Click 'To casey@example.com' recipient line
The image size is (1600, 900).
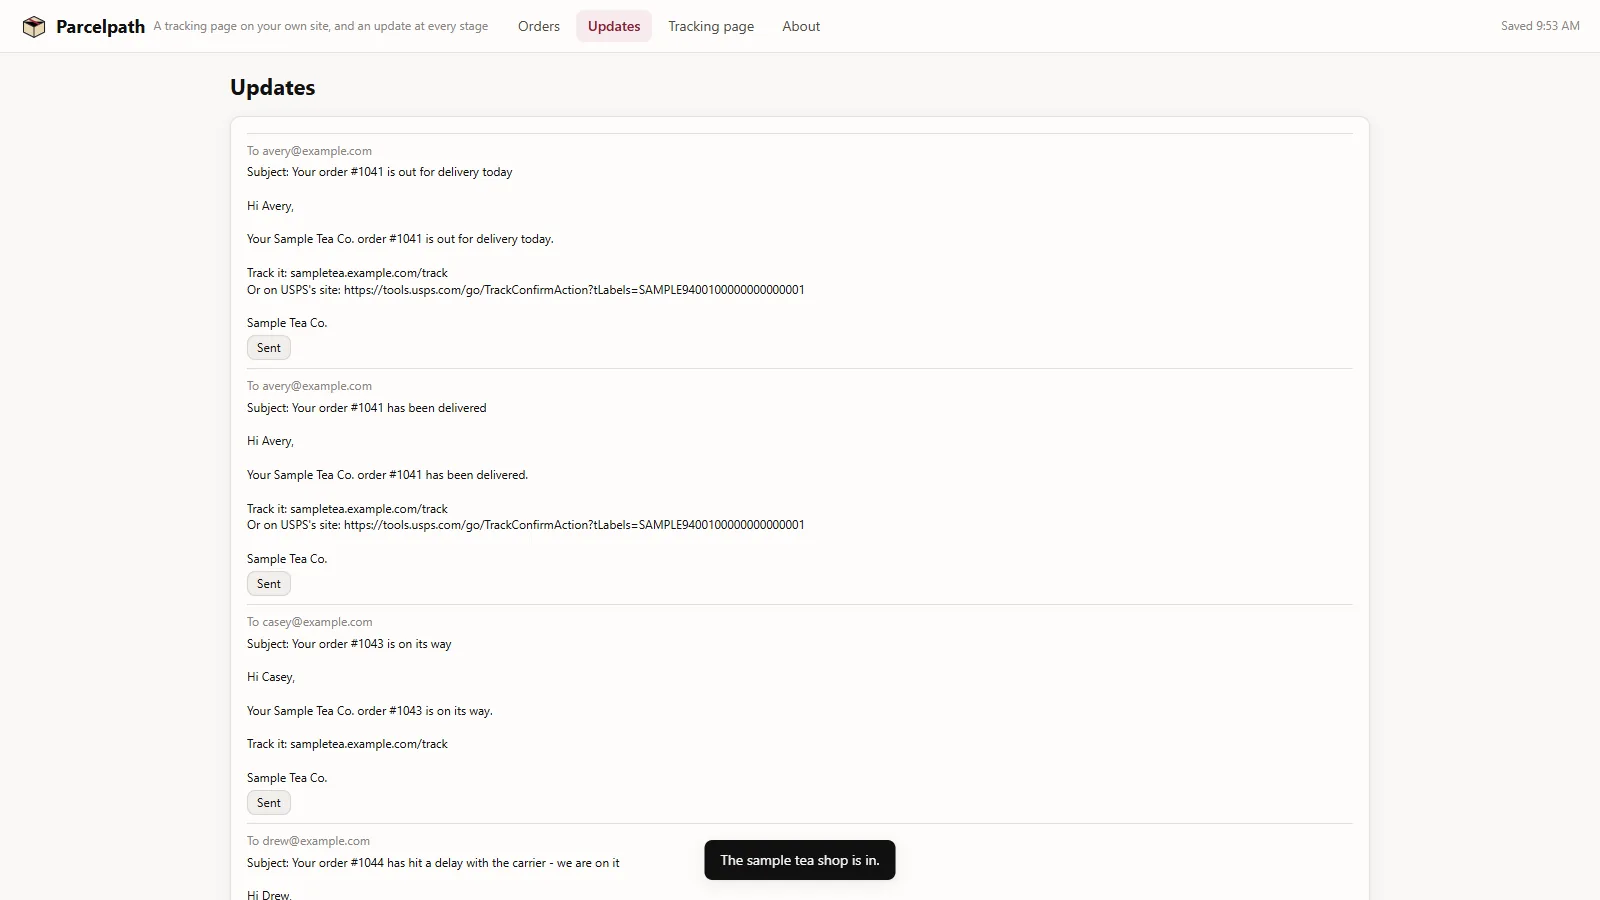[x=310, y=622]
